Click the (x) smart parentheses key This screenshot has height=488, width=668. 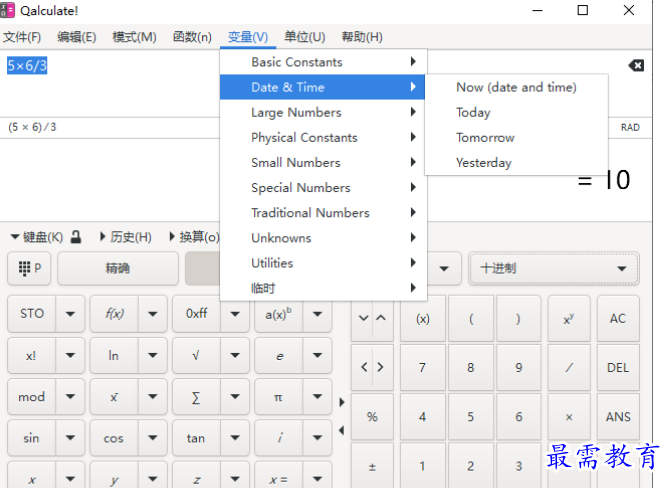click(423, 319)
